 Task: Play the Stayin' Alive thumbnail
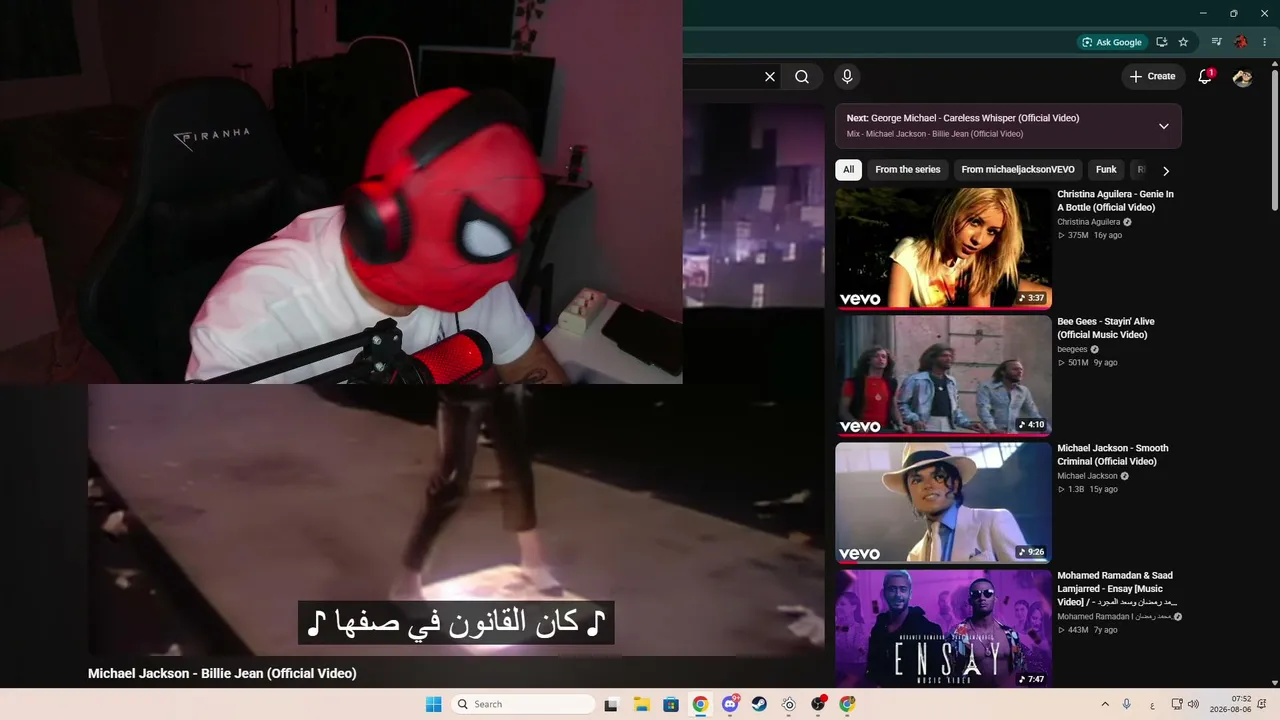[943, 375]
